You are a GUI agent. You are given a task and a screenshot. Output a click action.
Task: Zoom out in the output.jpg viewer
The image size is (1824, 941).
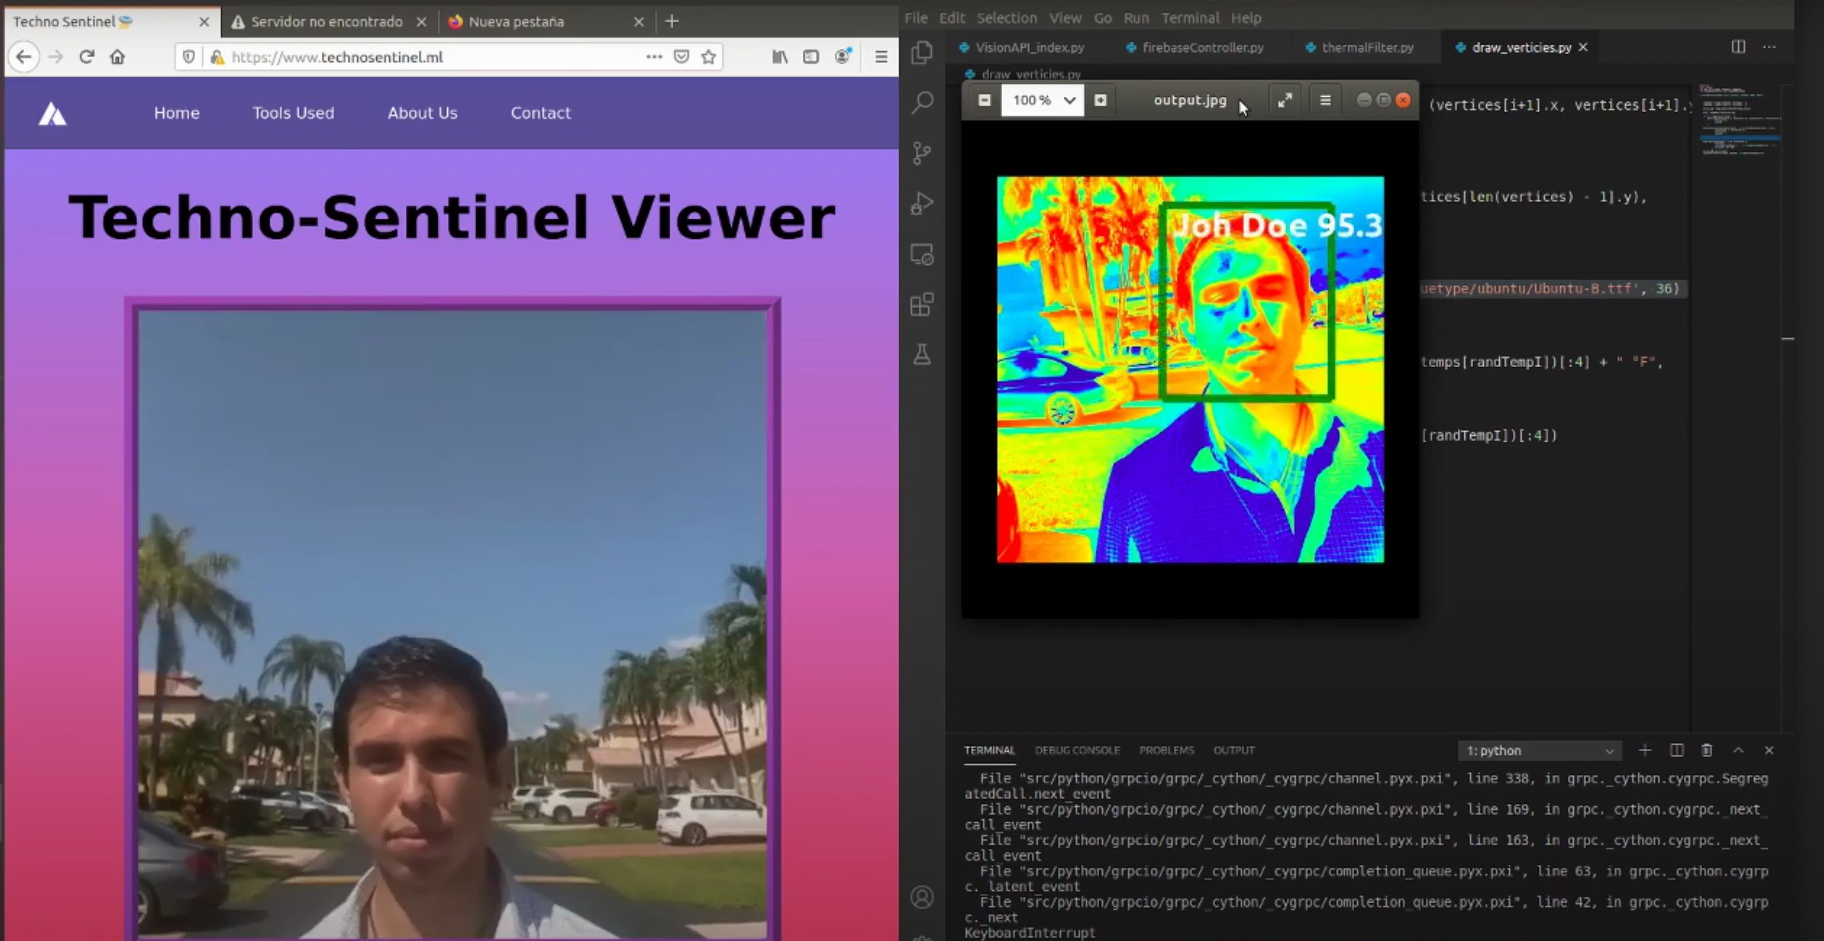pos(985,100)
